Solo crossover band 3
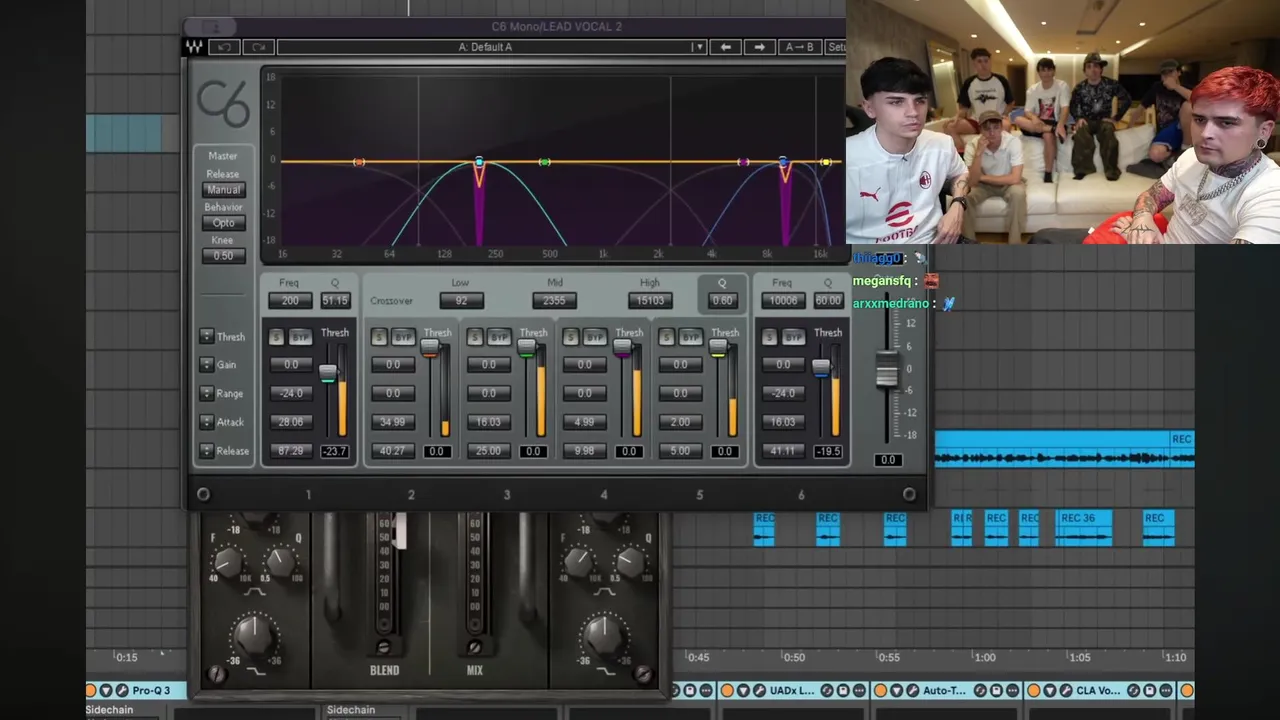Image resolution: width=1280 pixels, height=720 pixels. (475, 338)
